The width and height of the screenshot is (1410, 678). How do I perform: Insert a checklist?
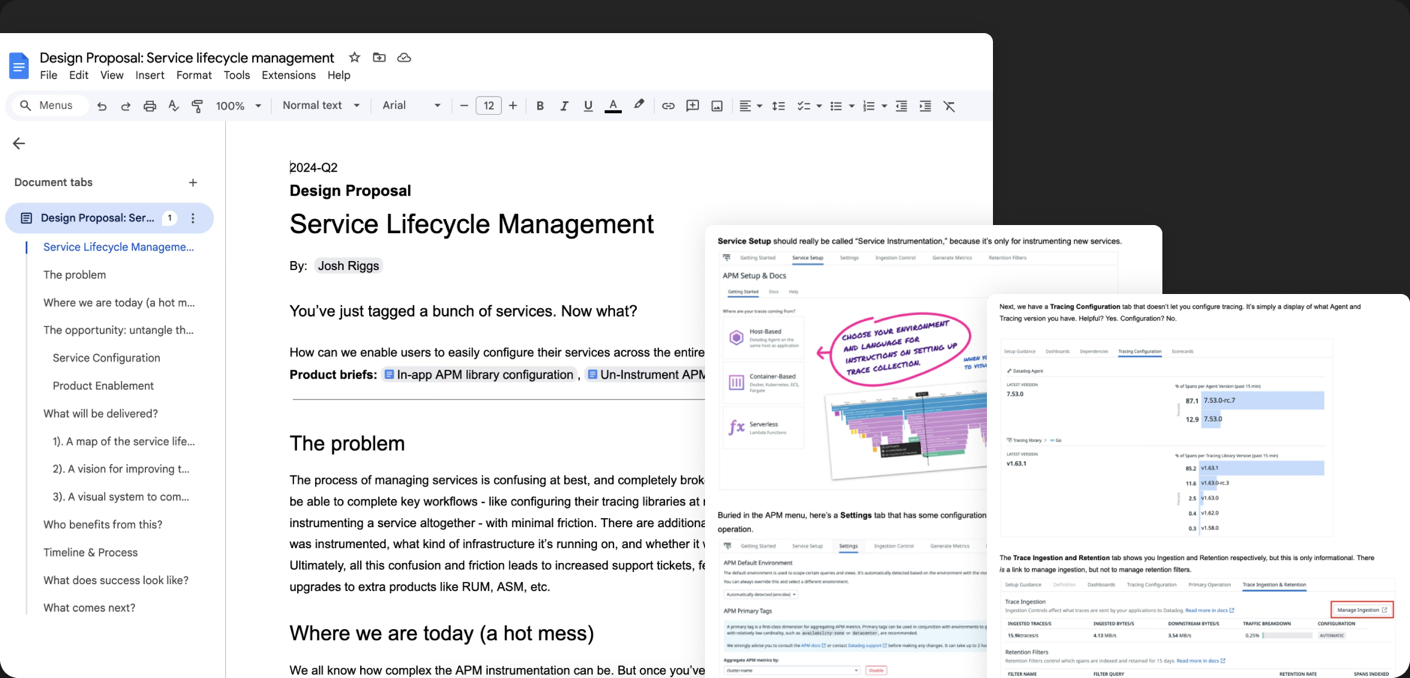pyautogui.click(x=803, y=106)
